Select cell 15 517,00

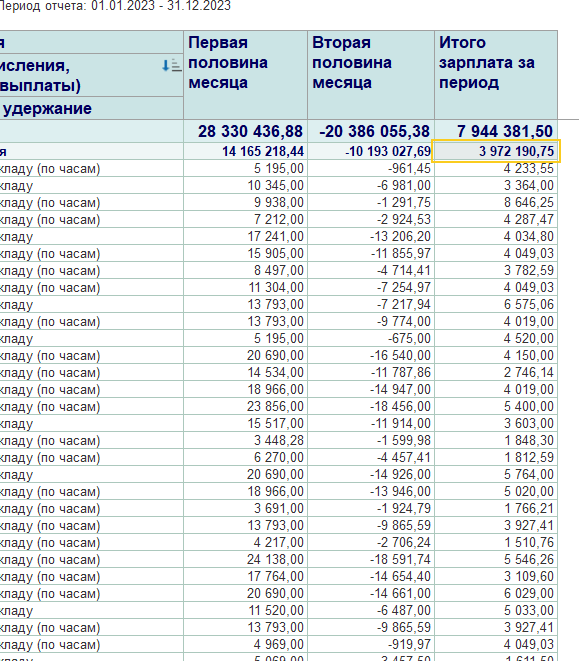[x=245, y=423]
